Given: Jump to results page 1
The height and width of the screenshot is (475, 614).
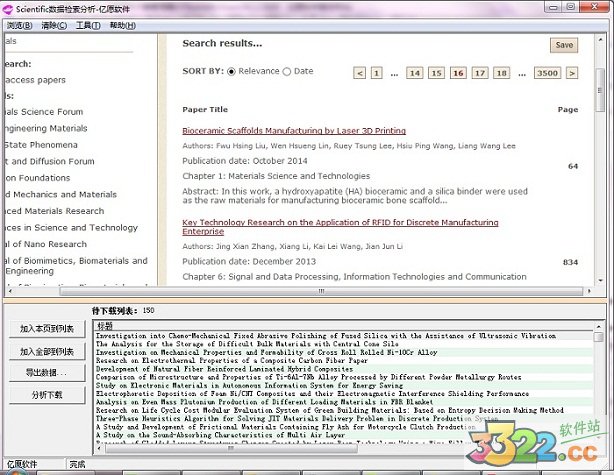Looking at the screenshot, I should point(377,73).
